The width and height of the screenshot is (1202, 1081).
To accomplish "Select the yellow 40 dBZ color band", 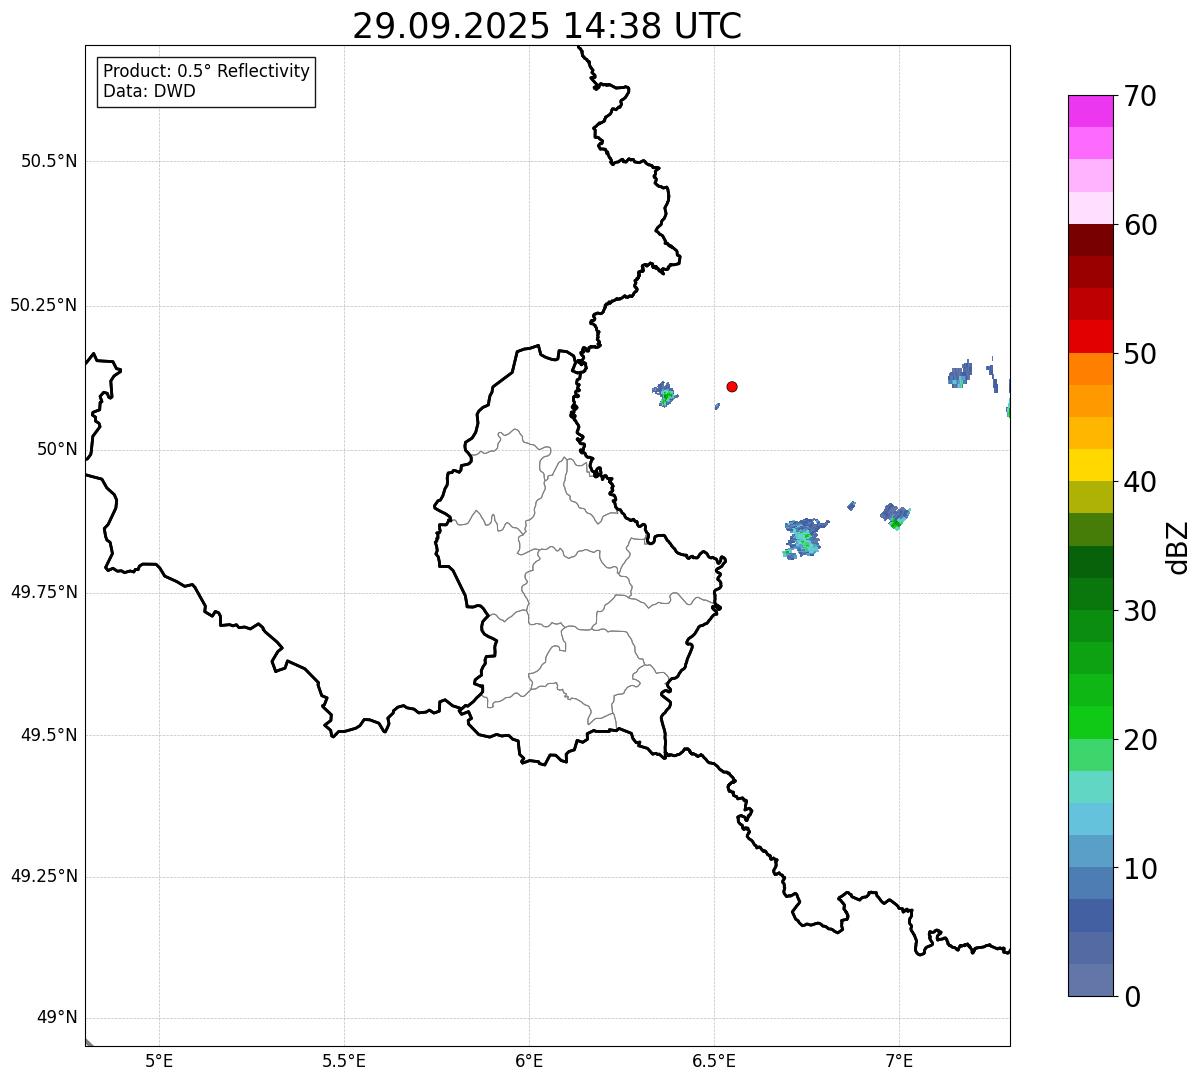I will point(1090,465).
